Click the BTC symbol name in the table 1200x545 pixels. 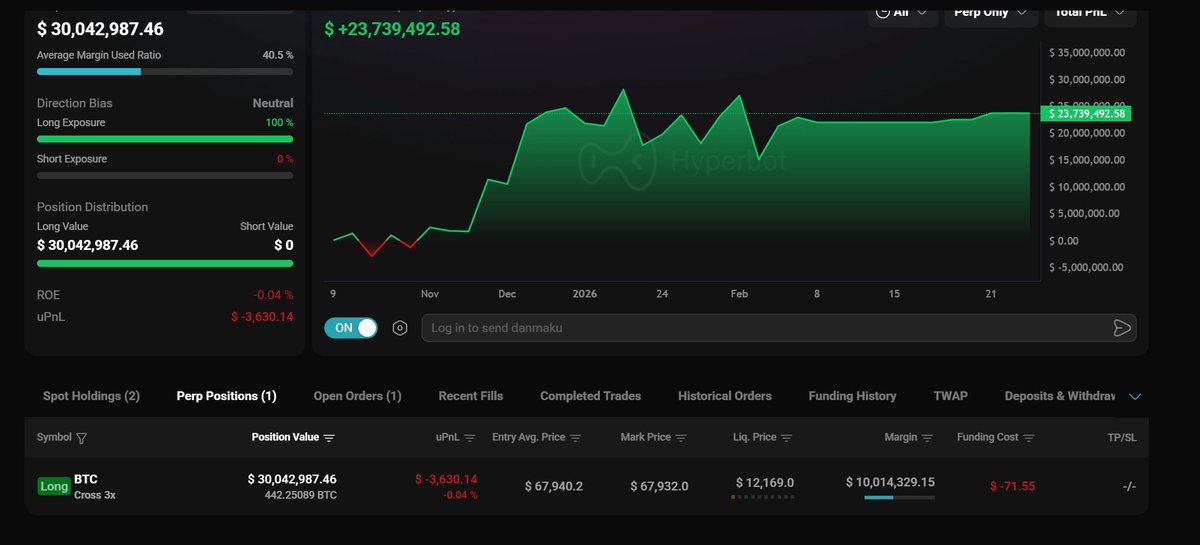pos(86,479)
